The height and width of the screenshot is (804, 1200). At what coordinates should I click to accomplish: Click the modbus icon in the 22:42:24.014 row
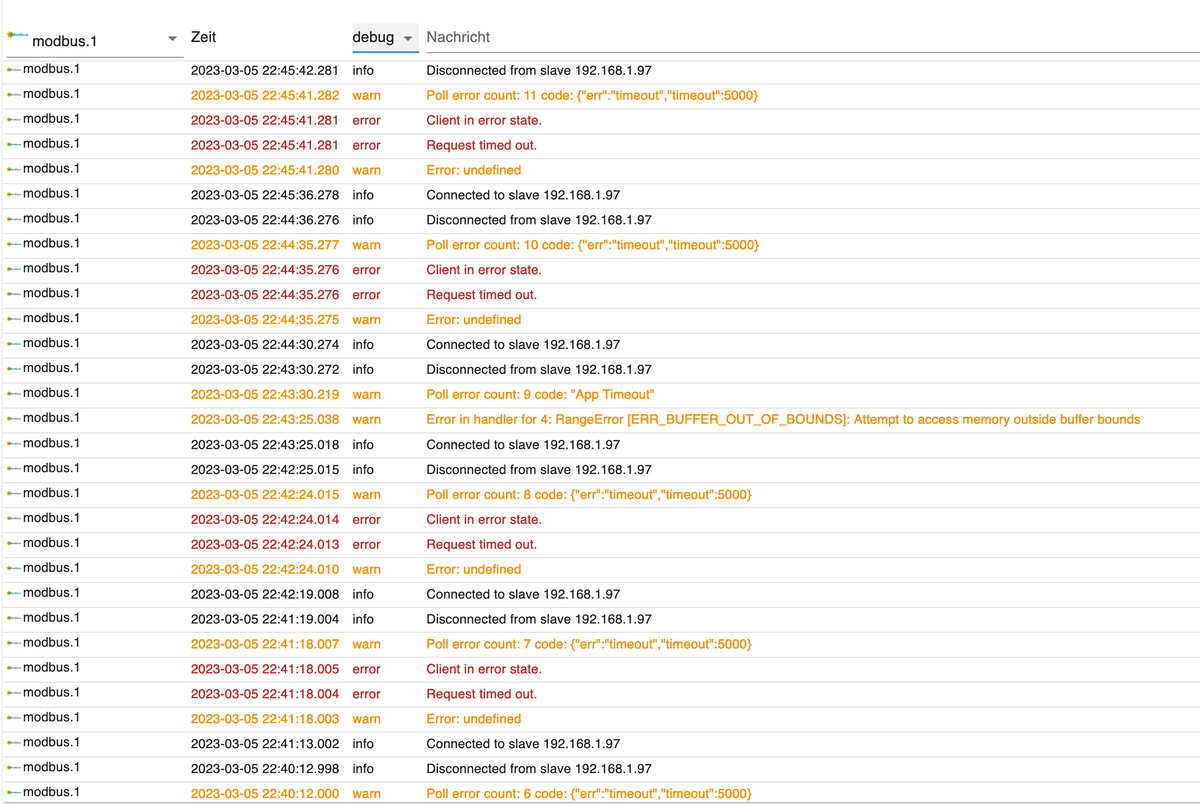(14, 519)
